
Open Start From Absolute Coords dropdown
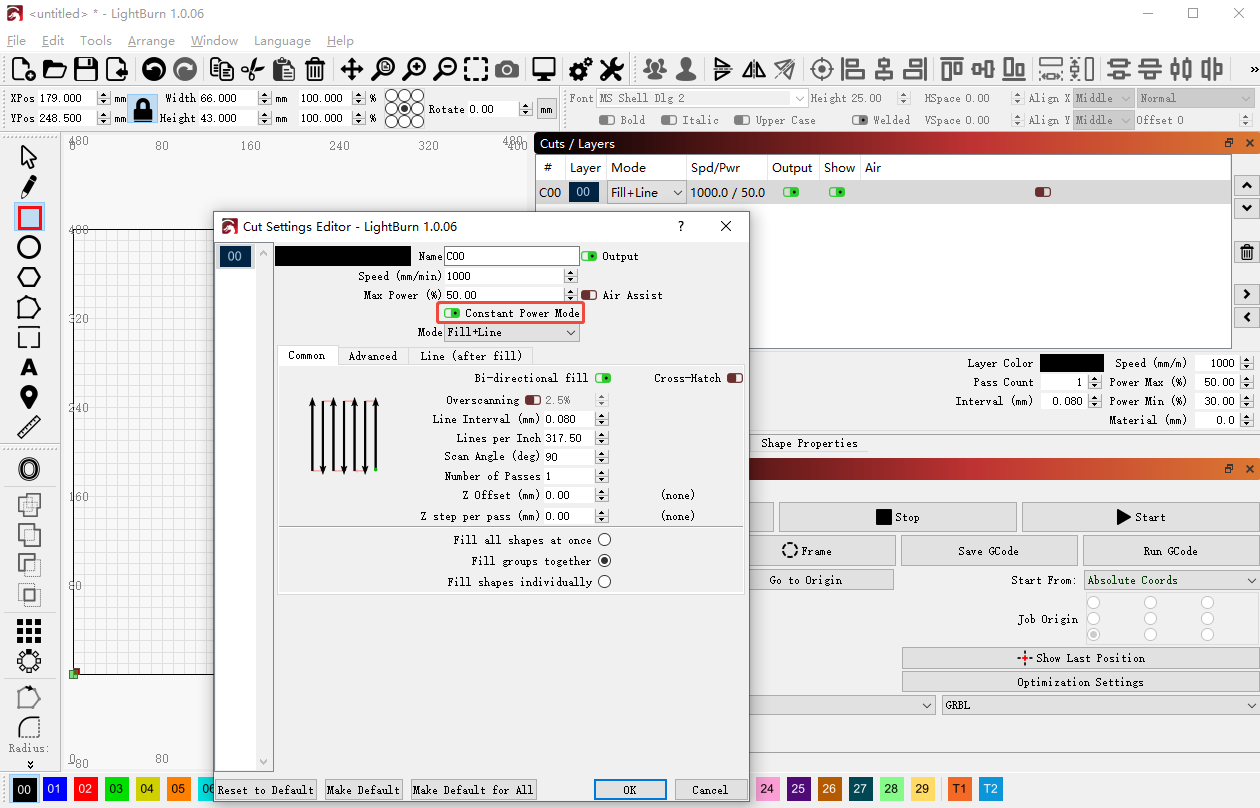[1171, 580]
